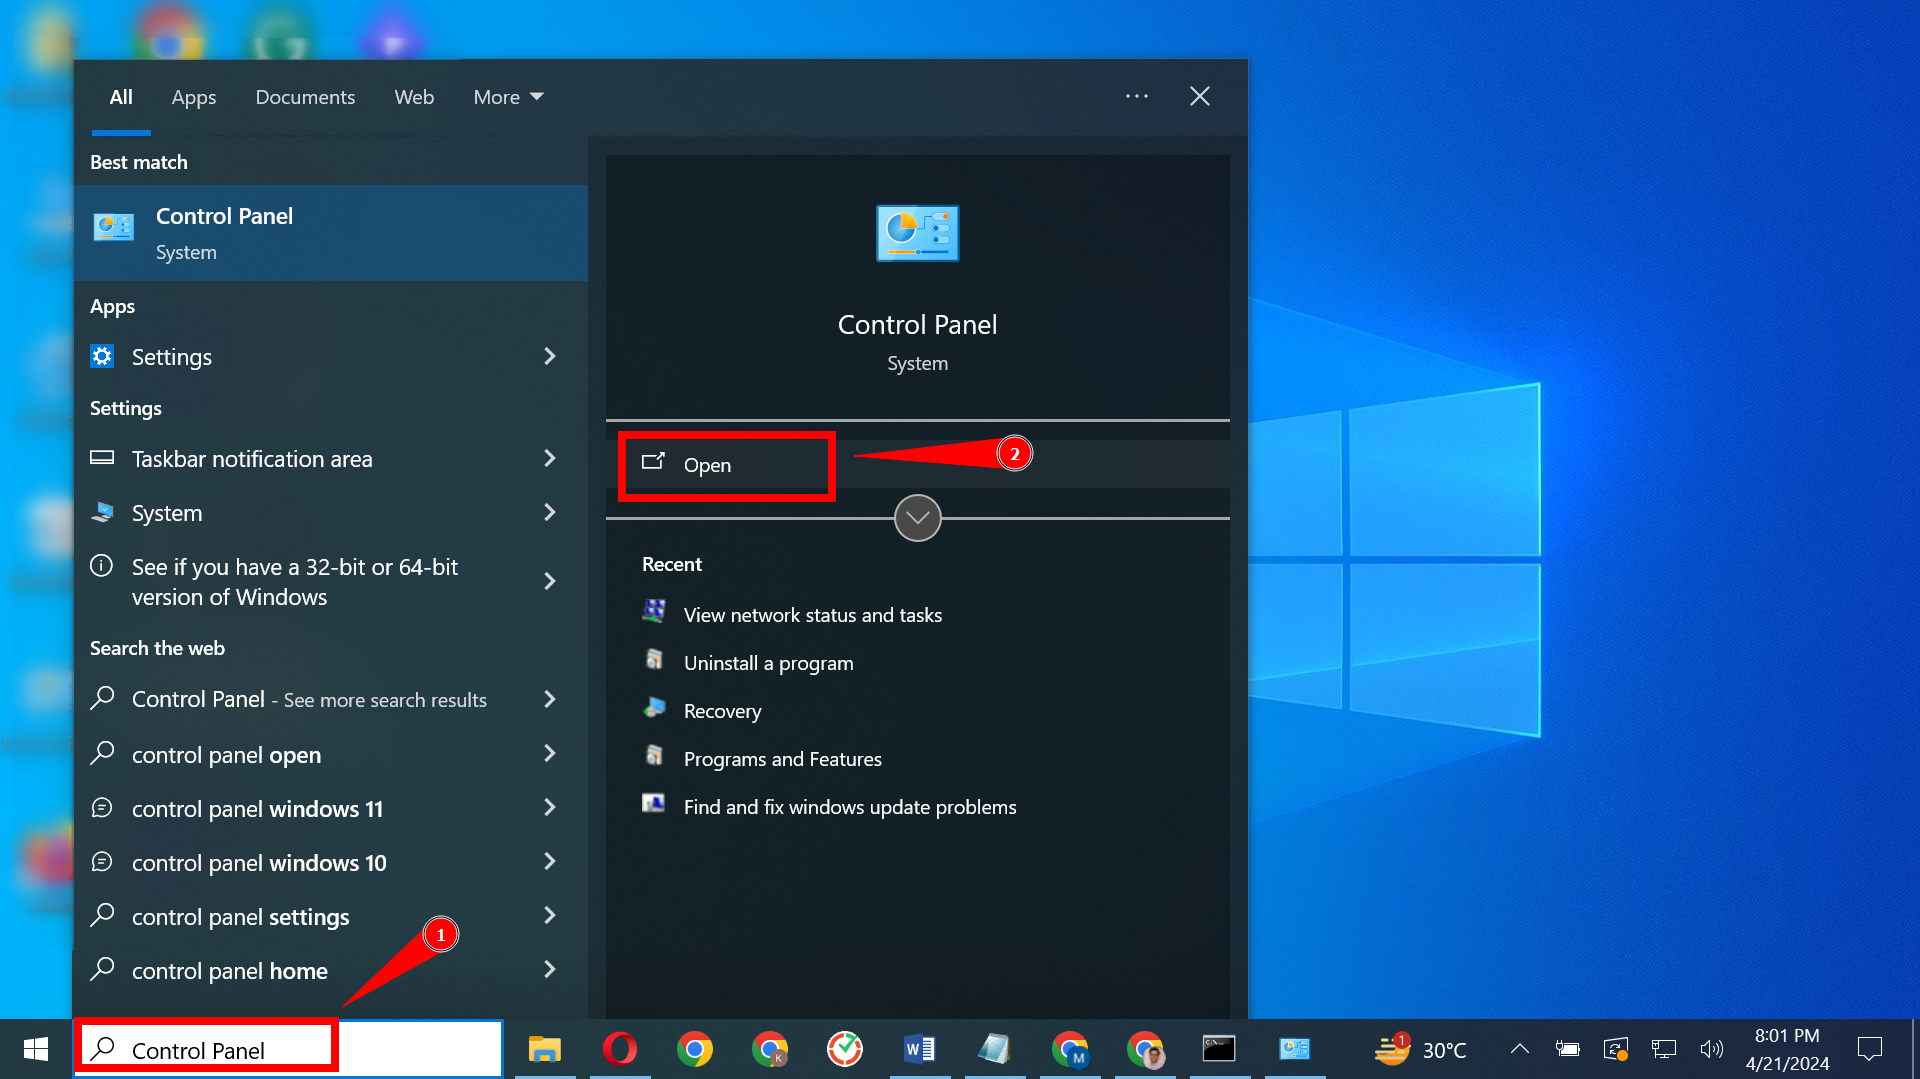Click the magnifier icon in the search box

(x=102, y=1048)
